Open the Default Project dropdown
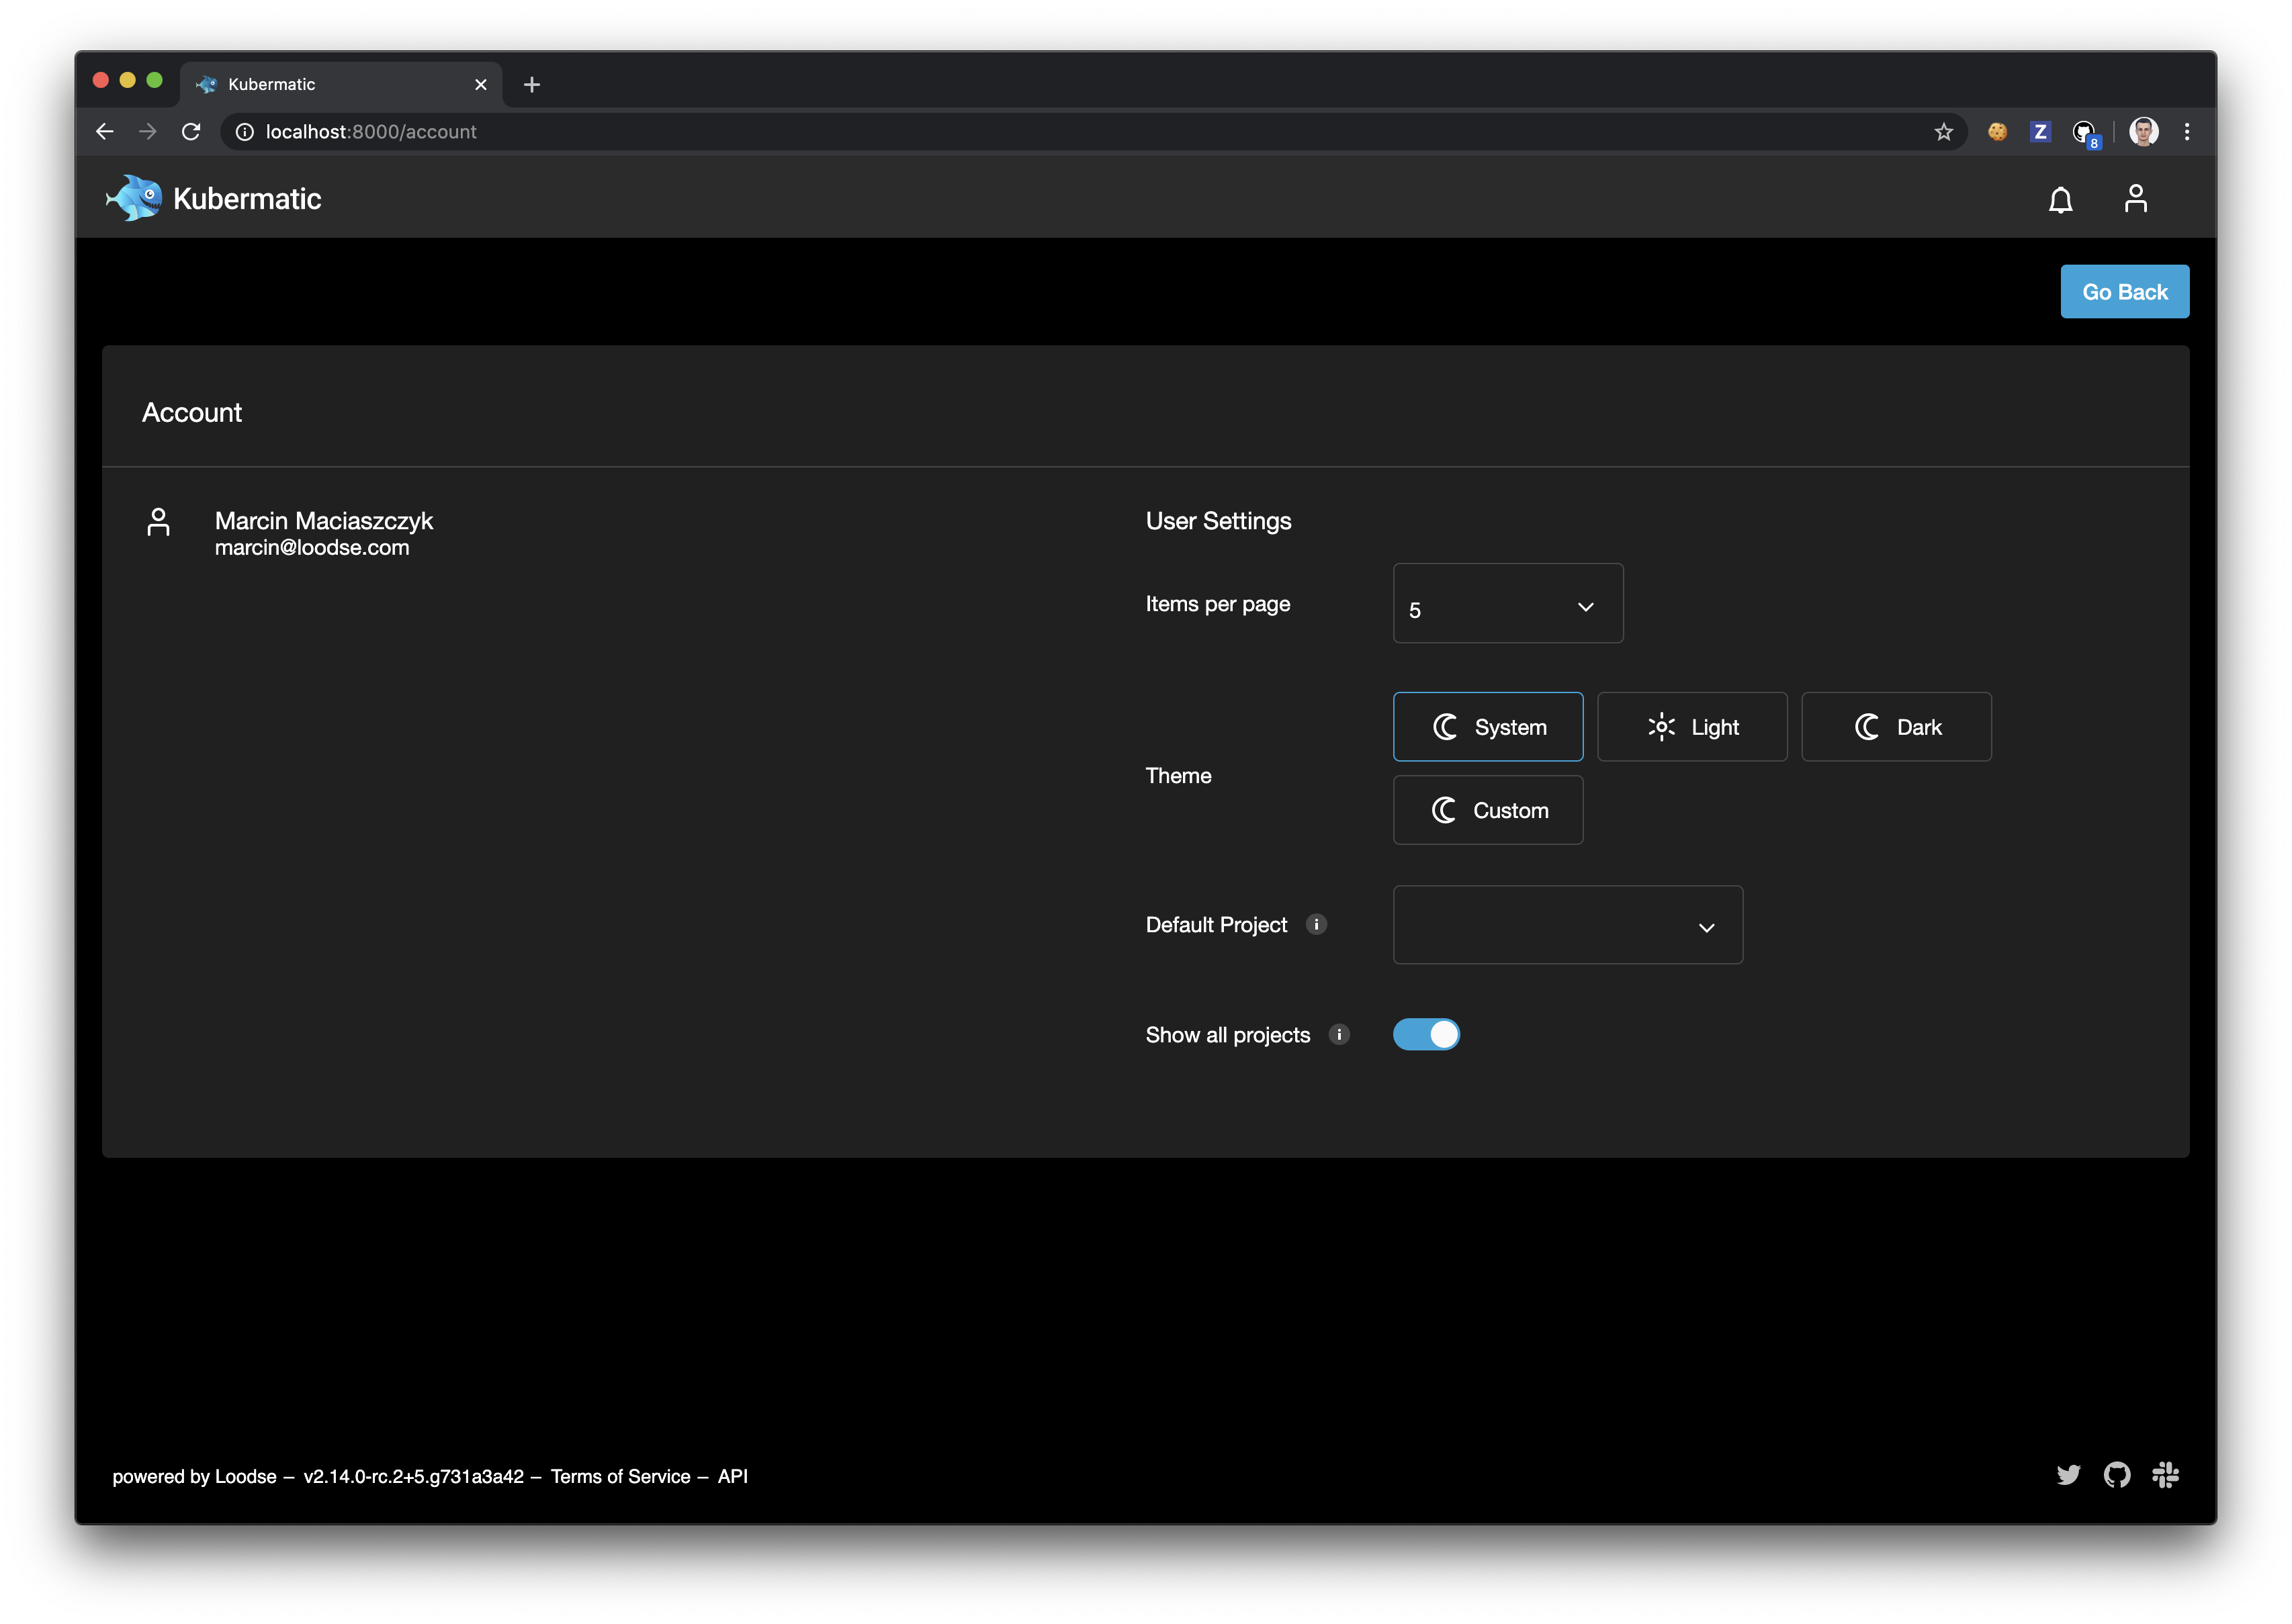The width and height of the screenshot is (2292, 1624). 1567,925
